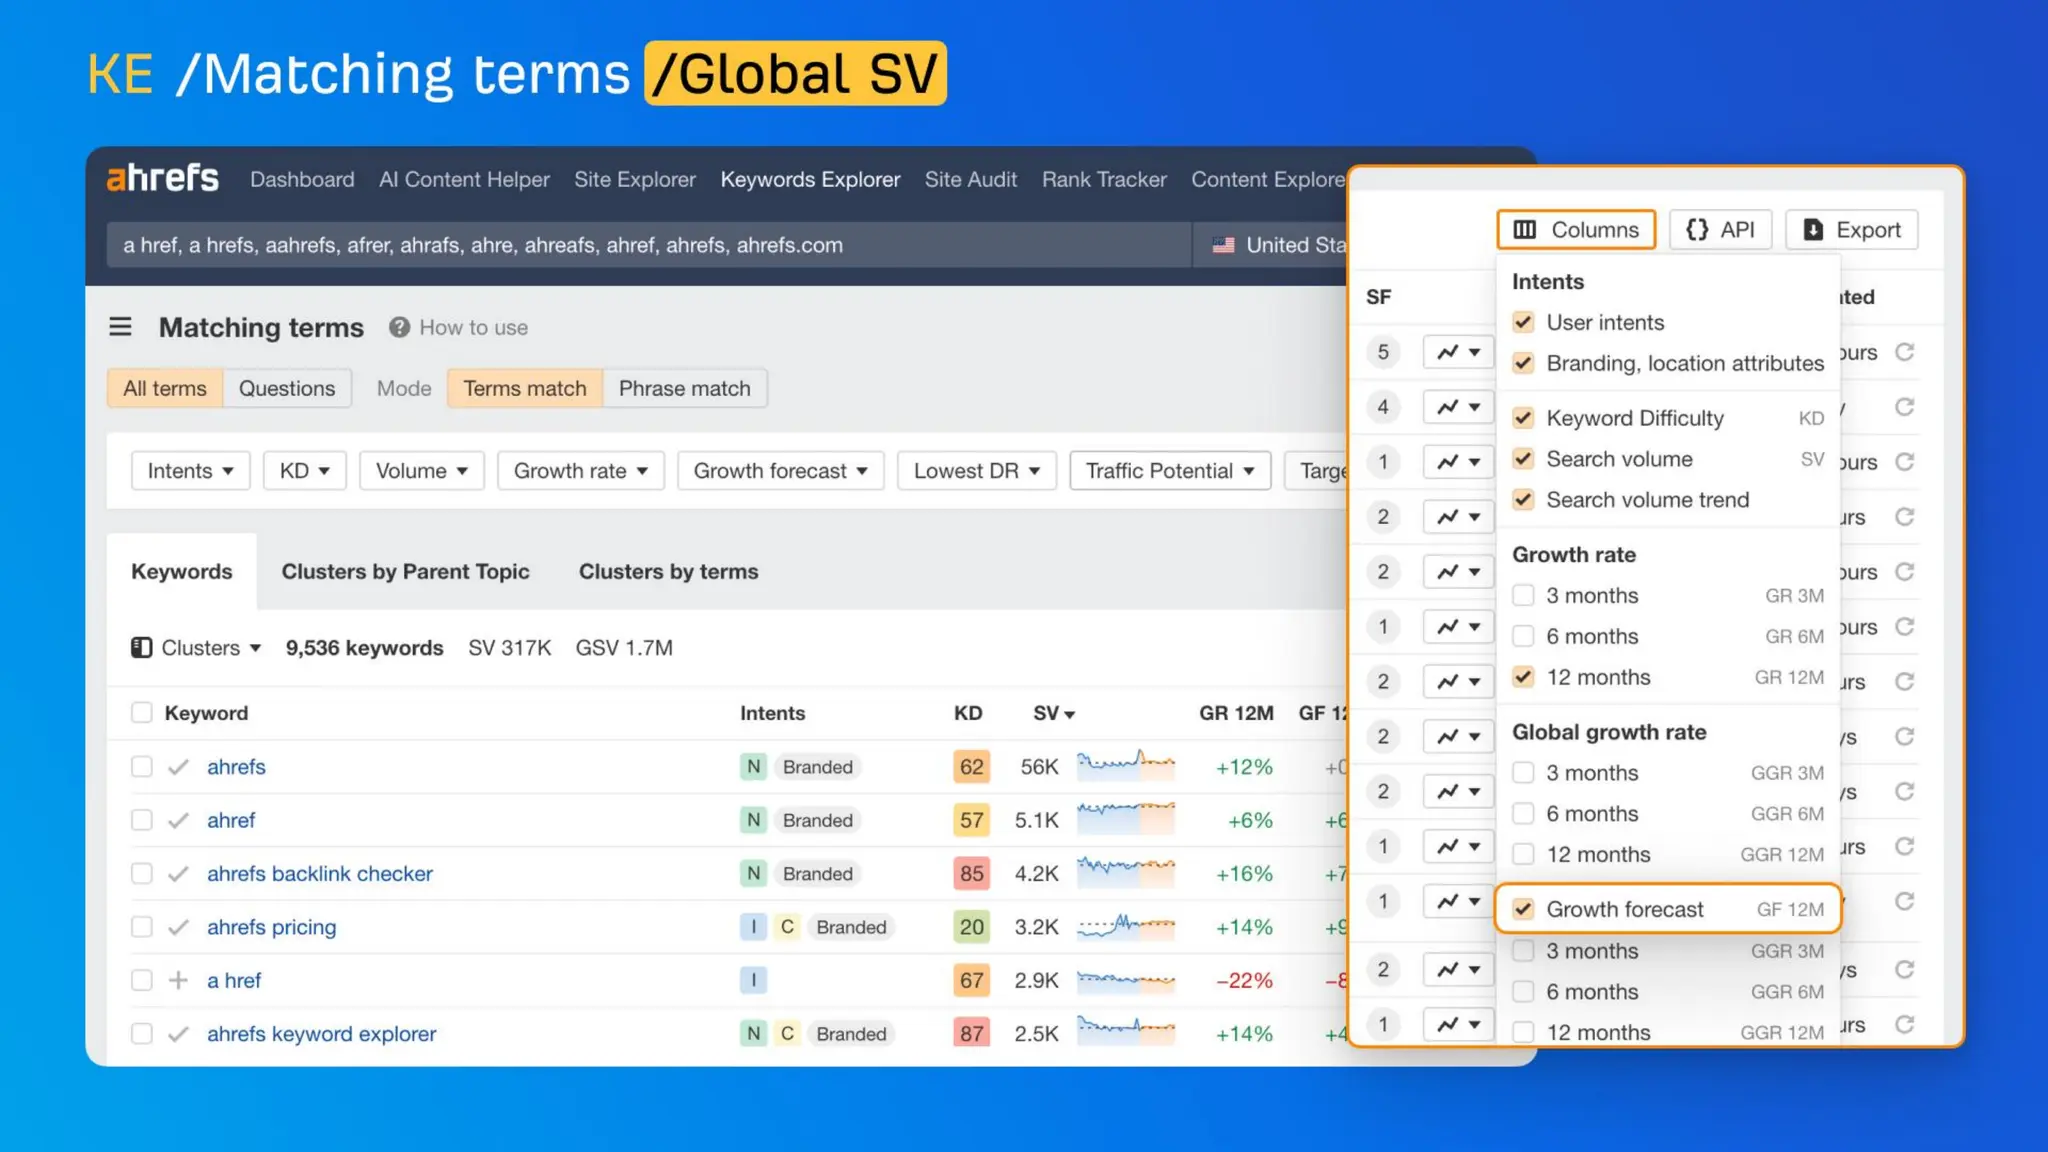Uncheck the Search volume column
The height and width of the screenshot is (1152, 2048).
coord(1523,459)
